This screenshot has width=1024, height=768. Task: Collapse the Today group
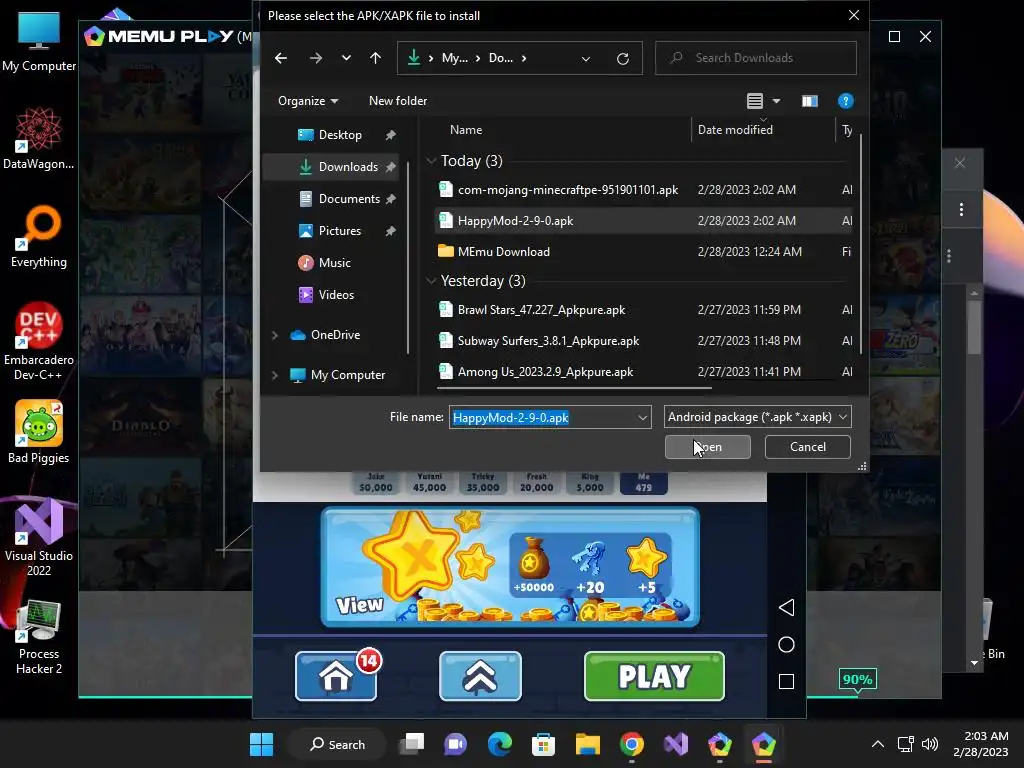[x=431, y=161]
